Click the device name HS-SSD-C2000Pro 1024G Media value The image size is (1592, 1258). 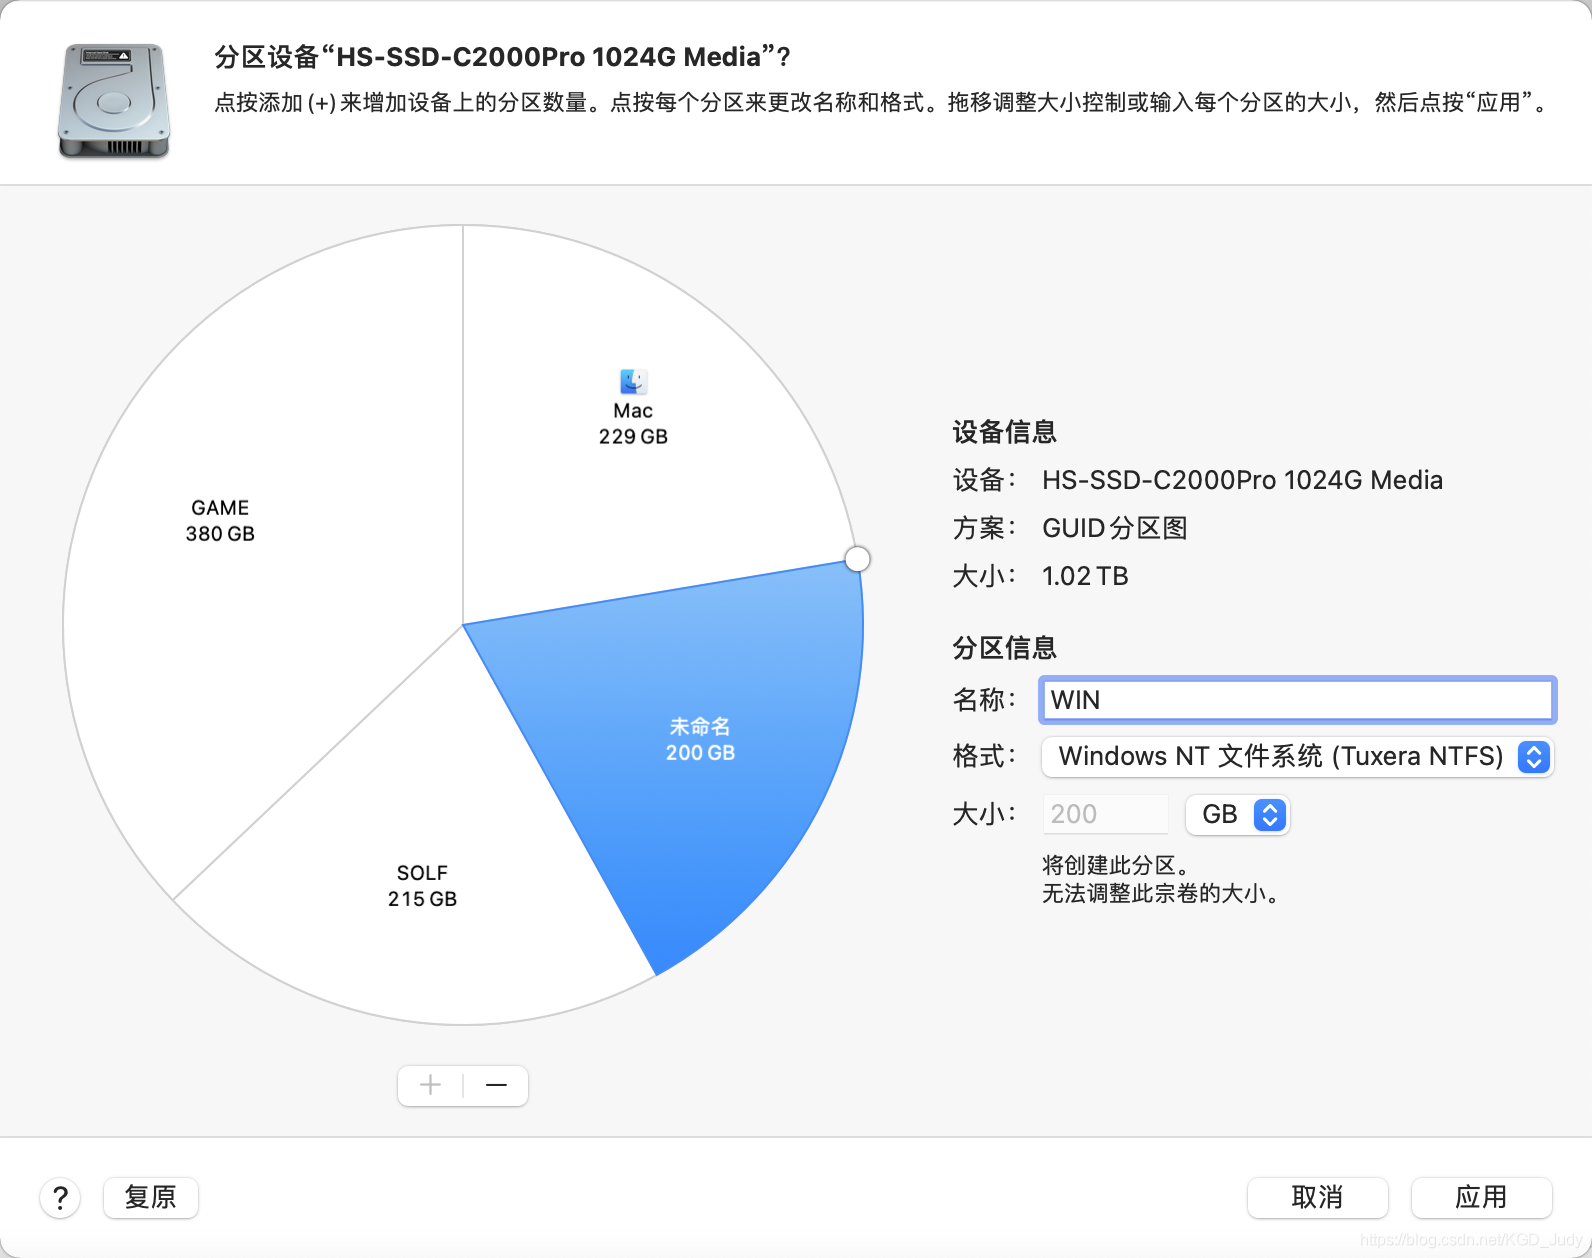point(1242,480)
